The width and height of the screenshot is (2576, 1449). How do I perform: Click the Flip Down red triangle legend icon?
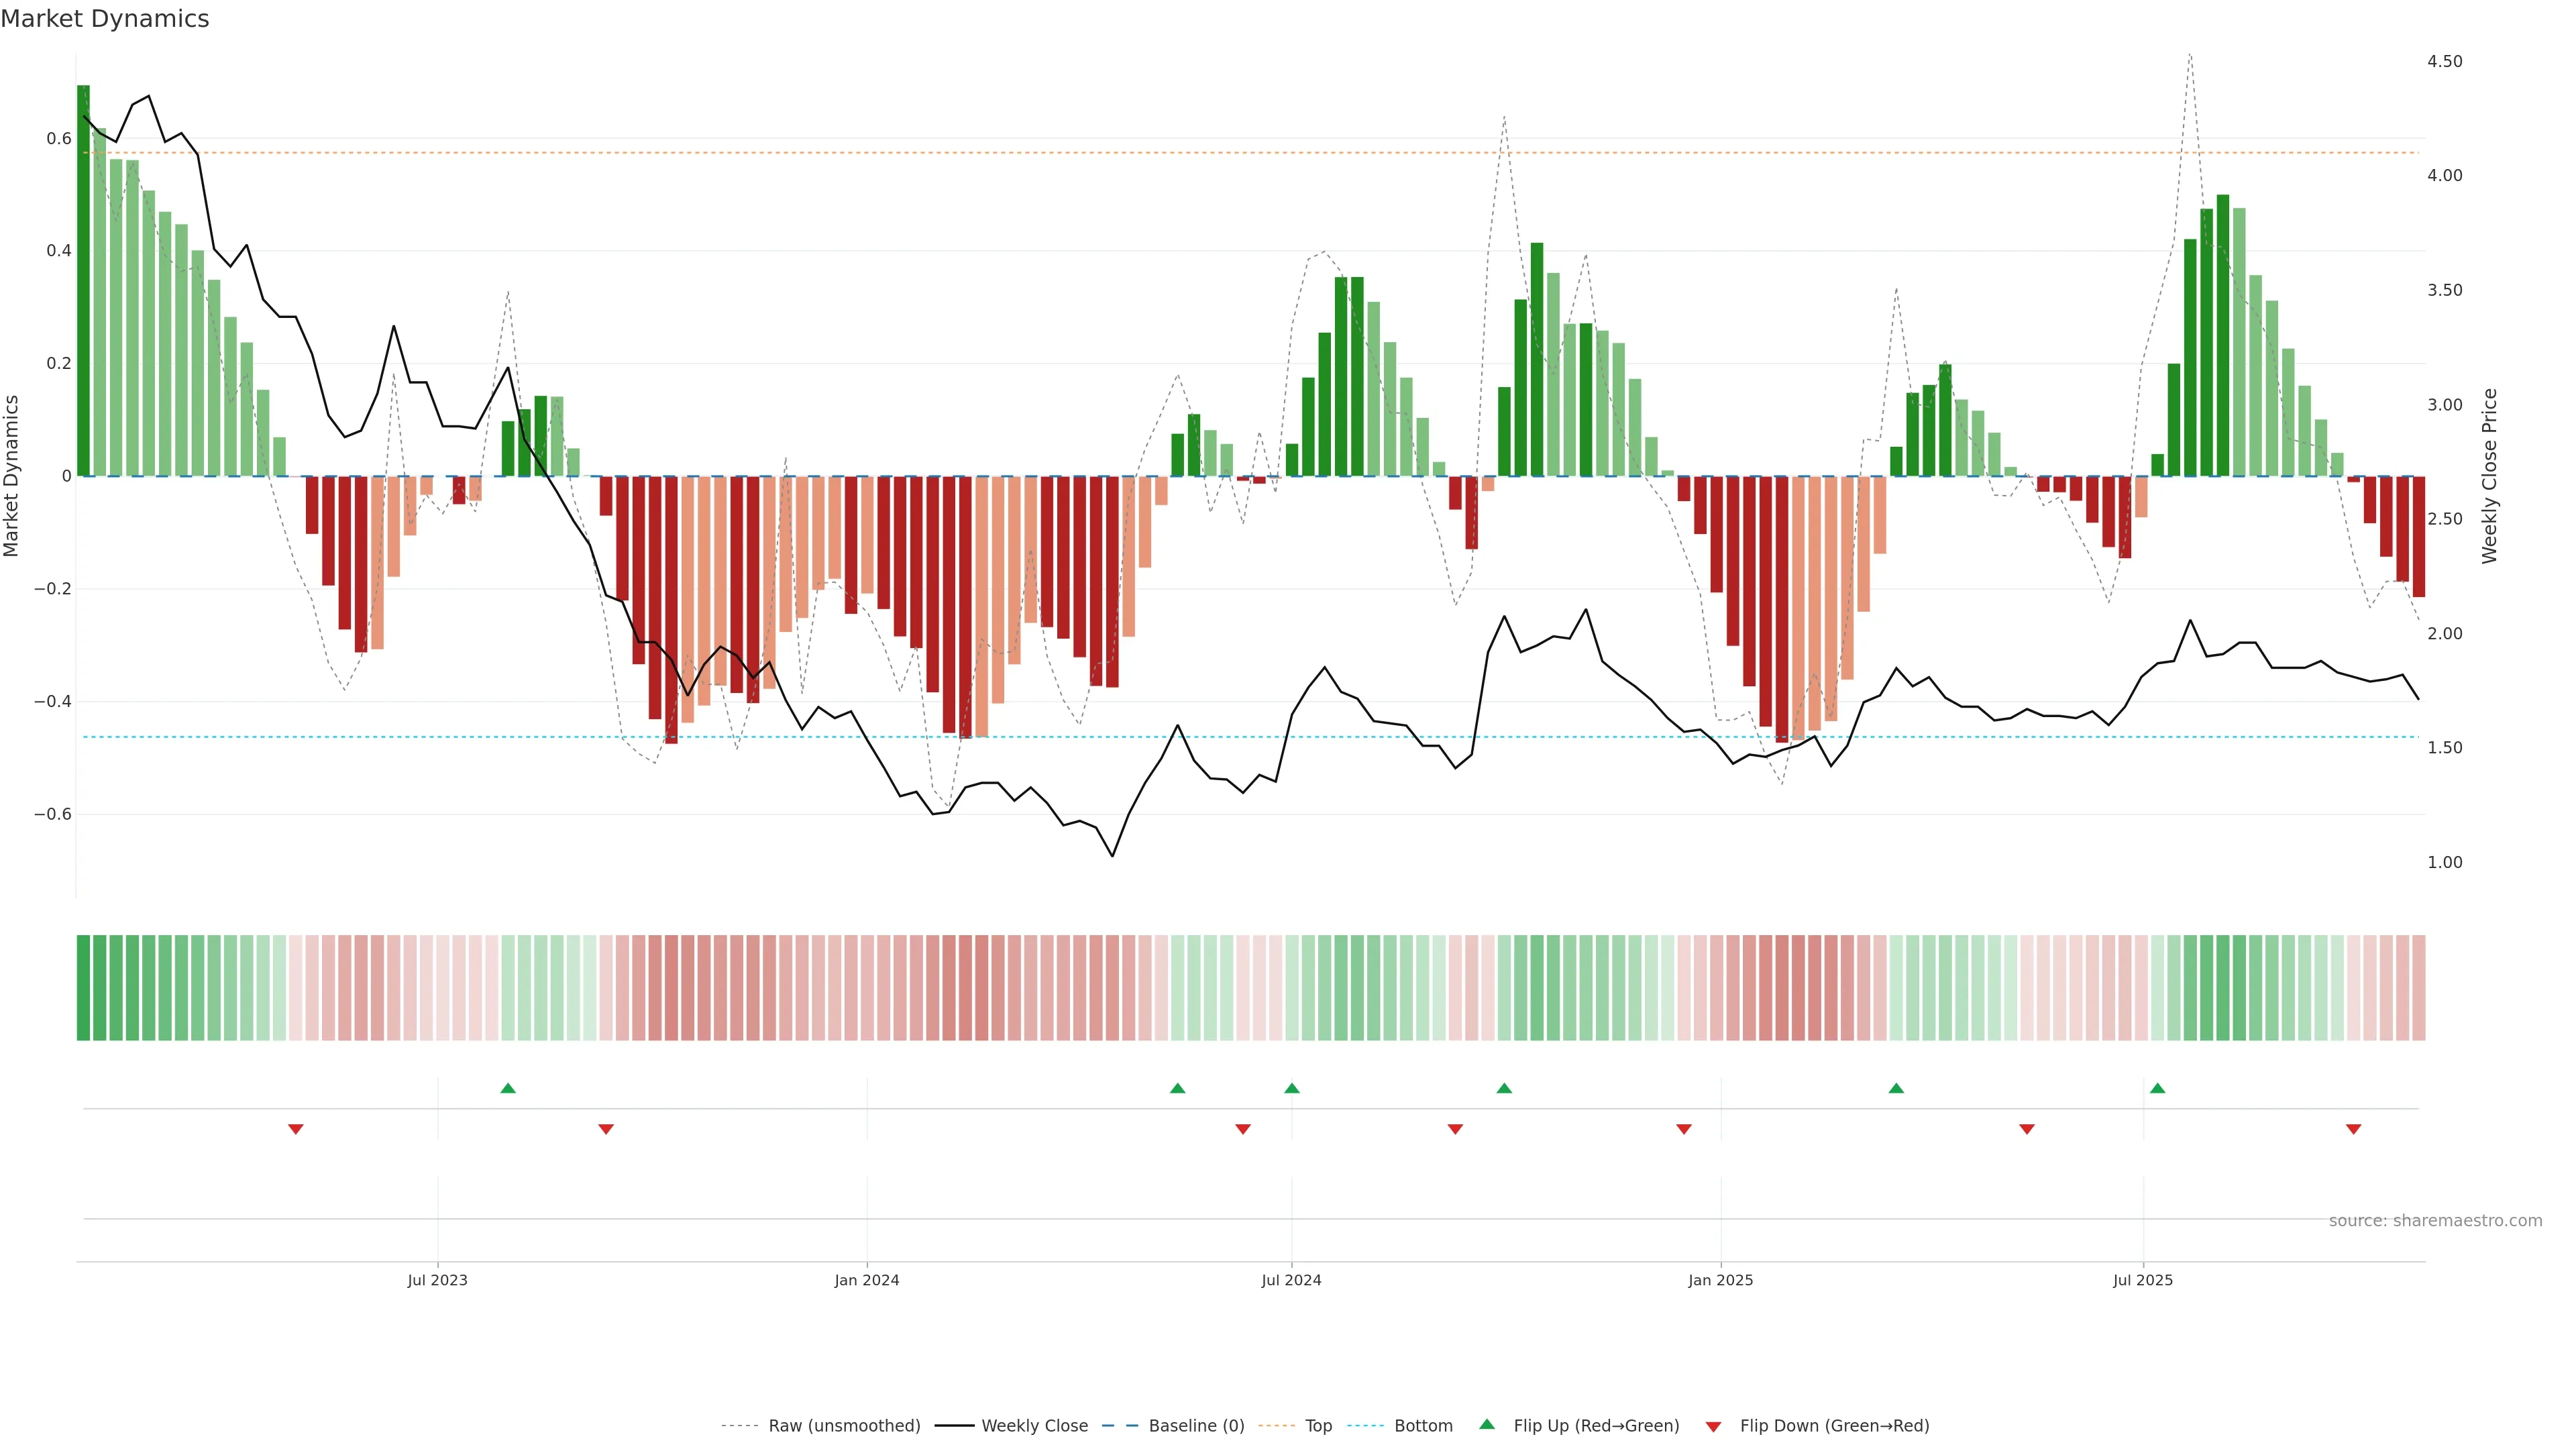click(1713, 1426)
